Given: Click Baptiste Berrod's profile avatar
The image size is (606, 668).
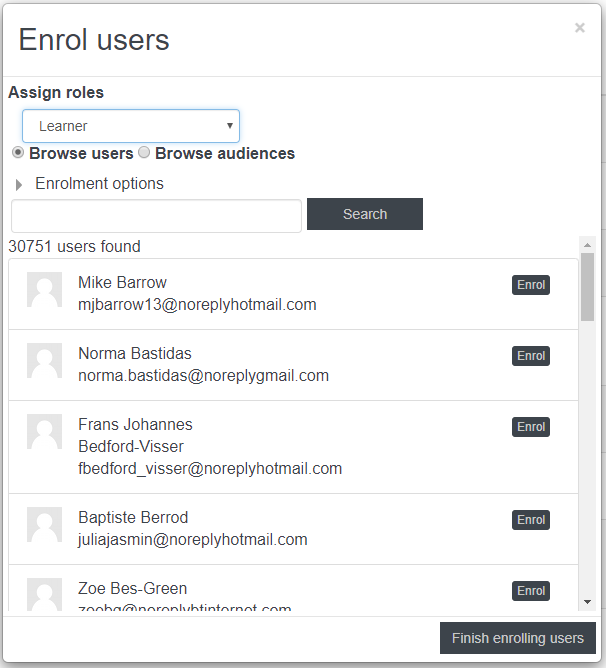Looking at the screenshot, I should click(44, 524).
